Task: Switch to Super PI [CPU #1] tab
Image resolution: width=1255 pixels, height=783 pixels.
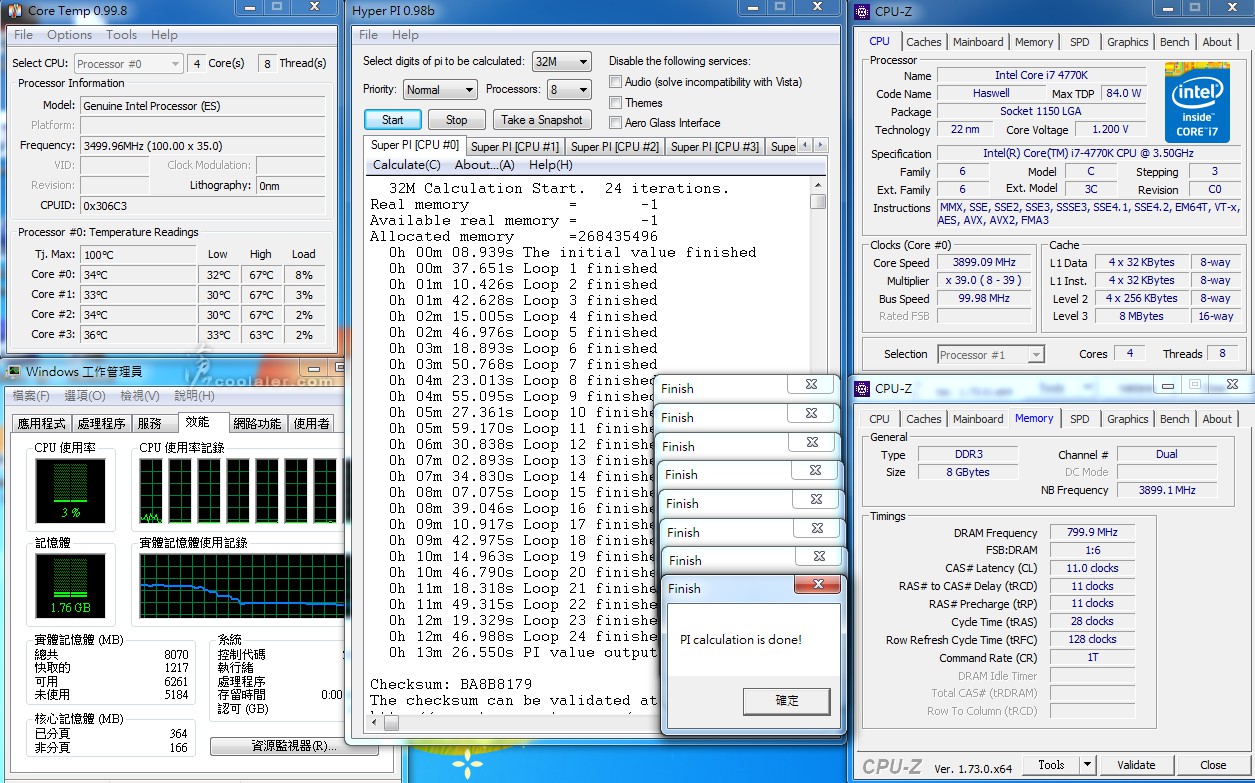Action: pos(515,147)
